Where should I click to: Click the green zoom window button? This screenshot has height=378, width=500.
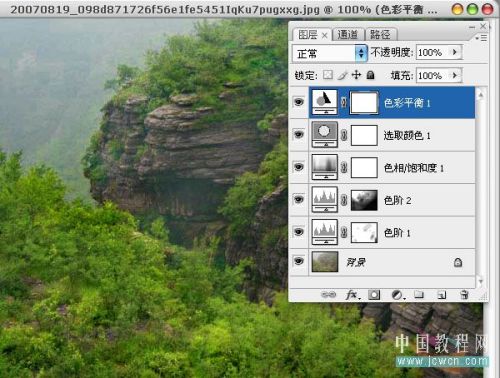(472, 9)
